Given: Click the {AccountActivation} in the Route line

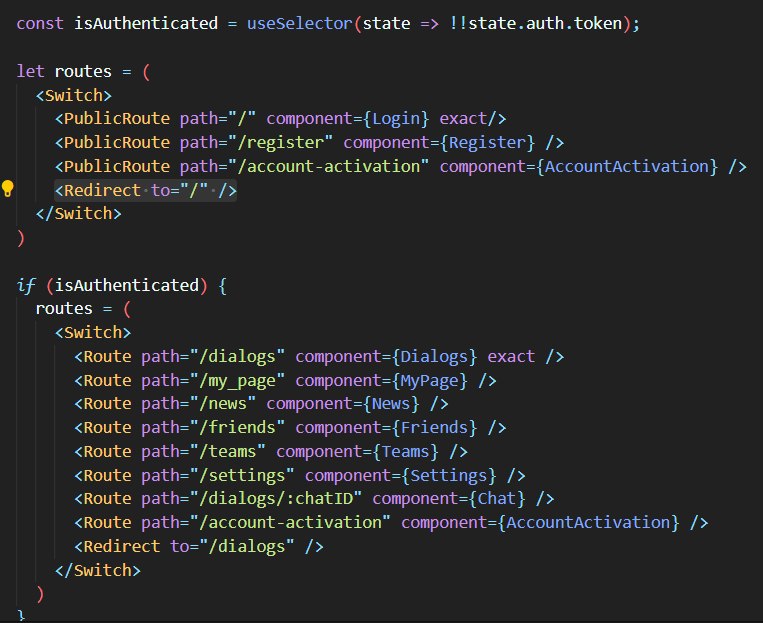Looking at the screenshot, I should 588,522.
